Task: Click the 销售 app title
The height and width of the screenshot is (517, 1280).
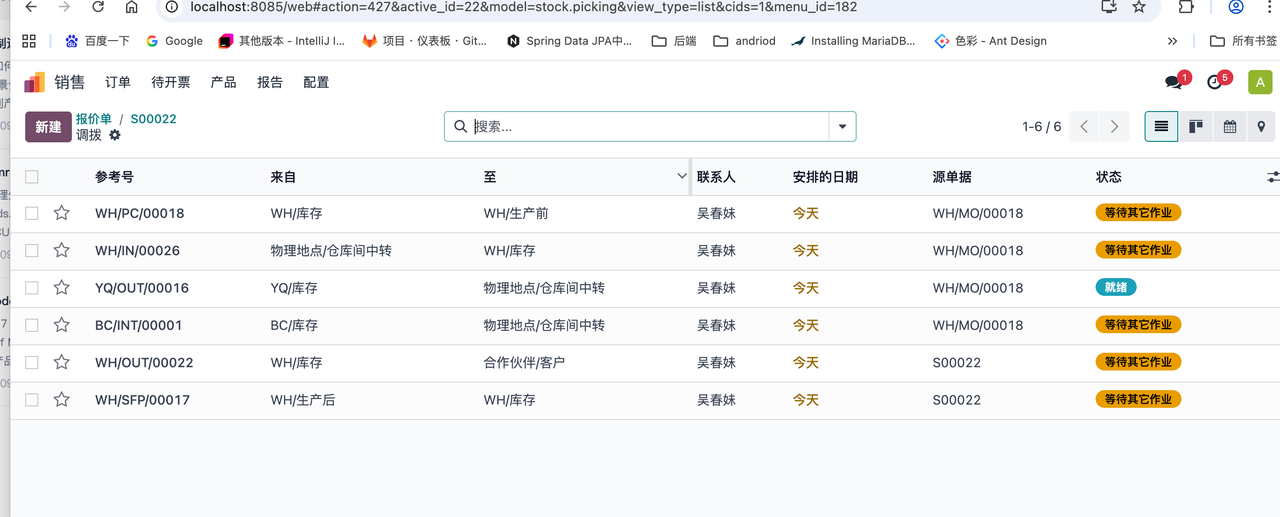Action: [70, 82]
